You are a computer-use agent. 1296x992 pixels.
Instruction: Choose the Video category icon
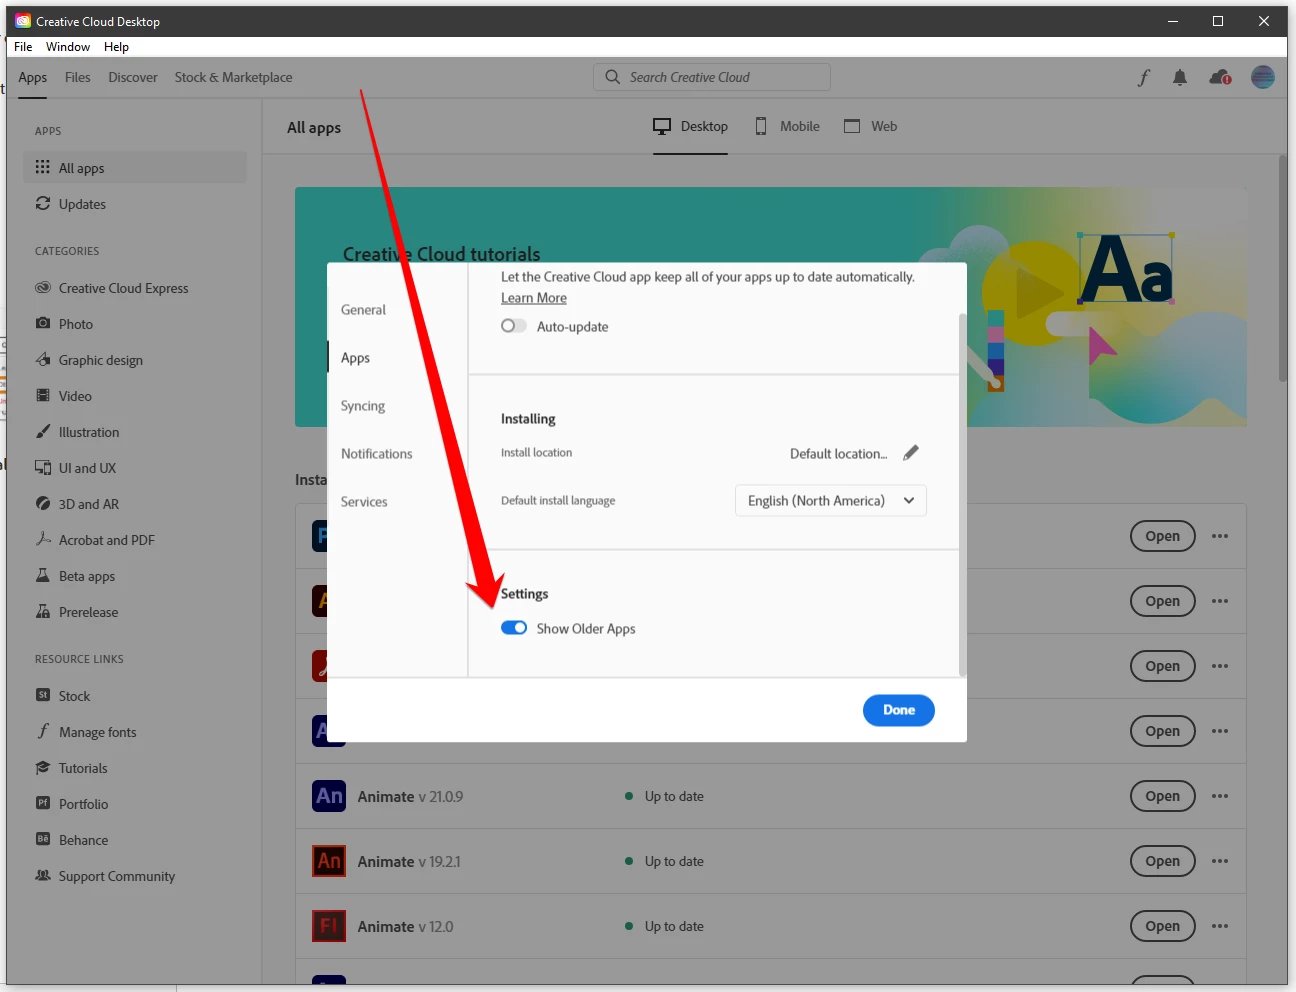click(43, 395)
